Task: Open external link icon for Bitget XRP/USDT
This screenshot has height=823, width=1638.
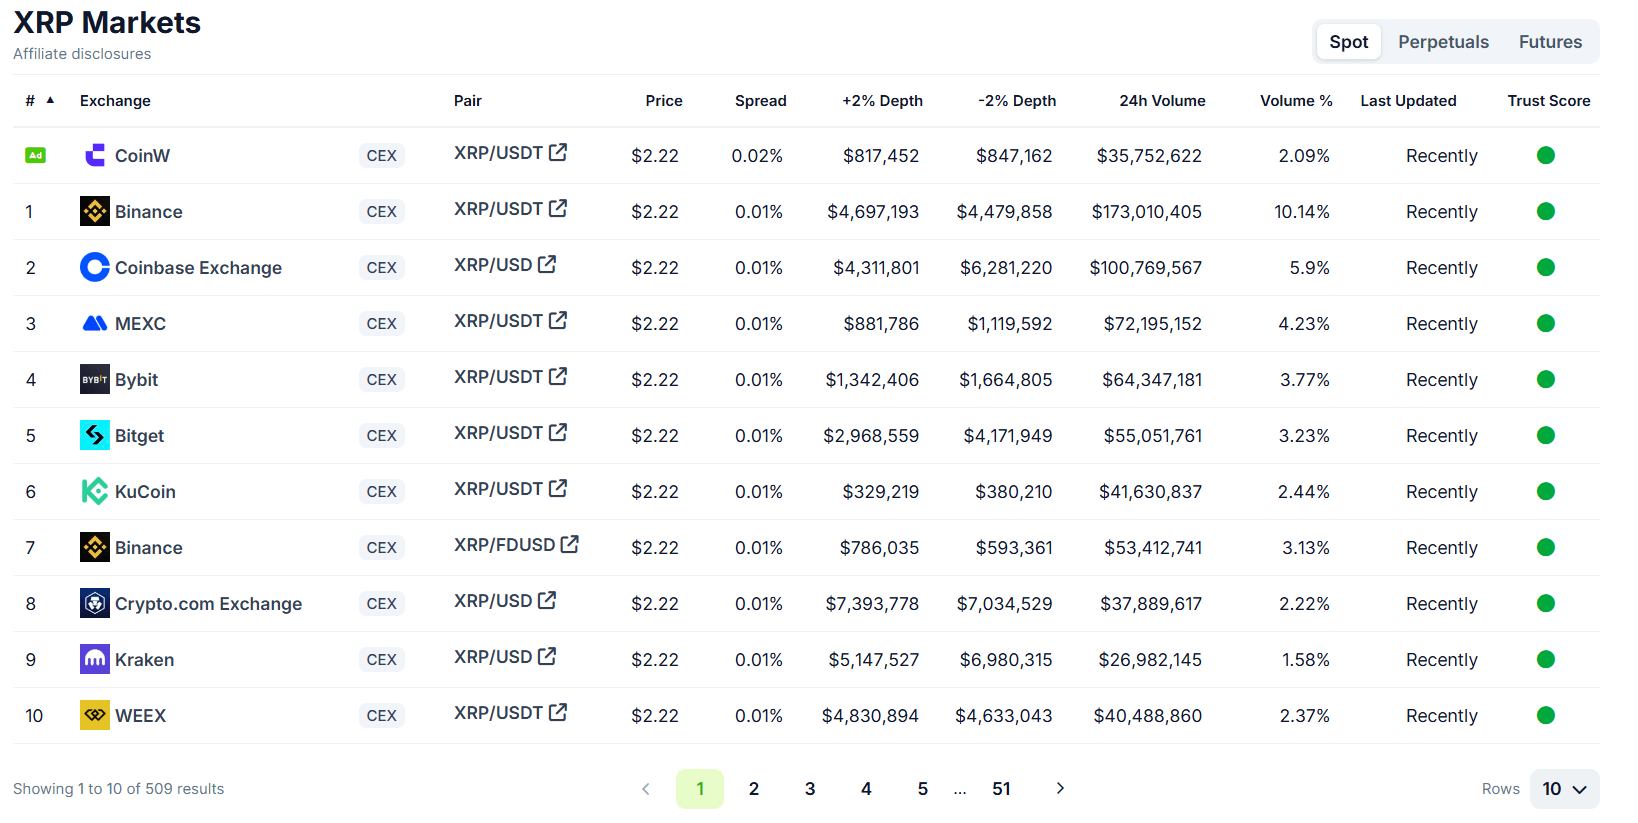Action: (x=558, y=432)
